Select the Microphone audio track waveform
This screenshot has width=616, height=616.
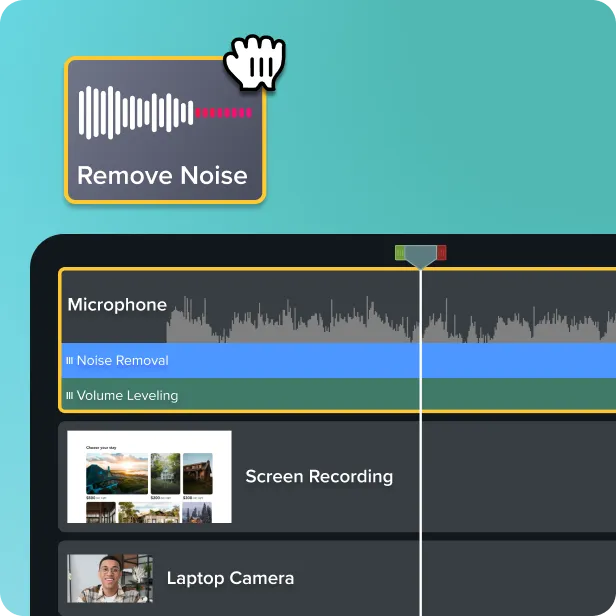point(391,319)
